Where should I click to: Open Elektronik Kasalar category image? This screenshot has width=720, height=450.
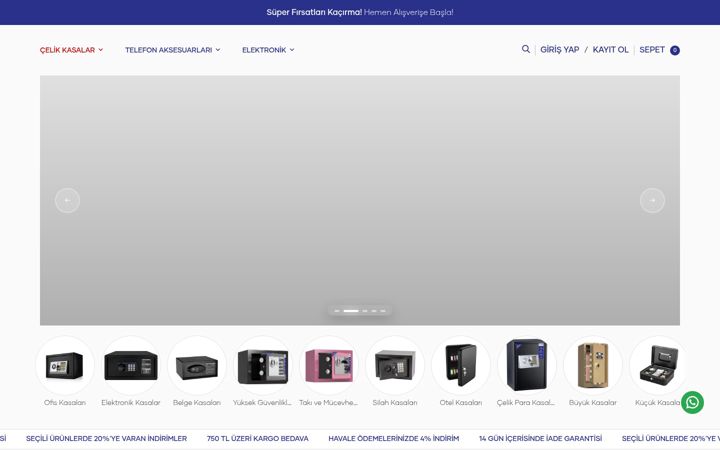pyautogui.click(x=131, y=366)
